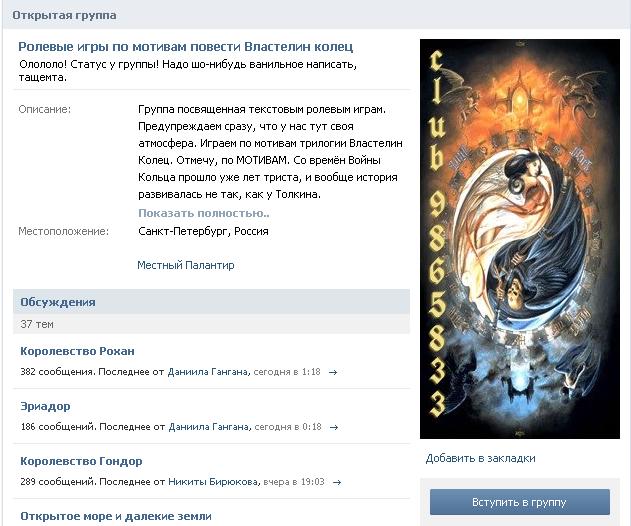This screenshot has width=631, height=526.
Task: Open Даниила Гангана profile in Эриадор row
Action: (208, 427)
